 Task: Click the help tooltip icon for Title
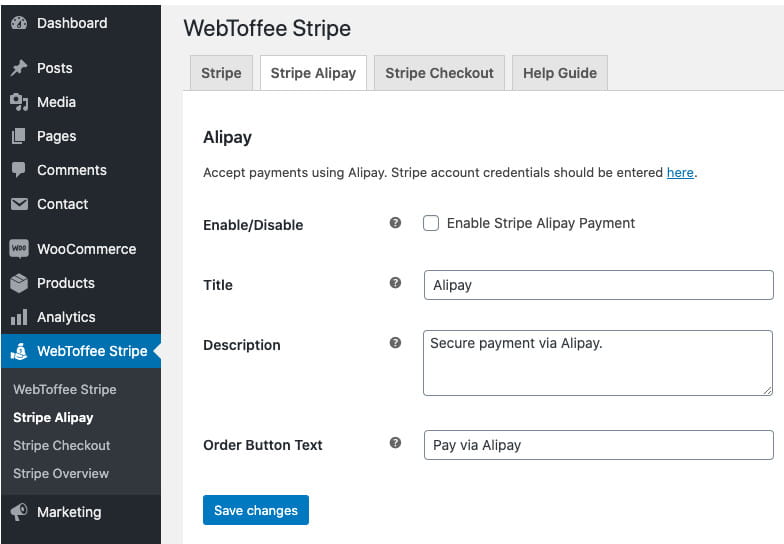point(395,283)
